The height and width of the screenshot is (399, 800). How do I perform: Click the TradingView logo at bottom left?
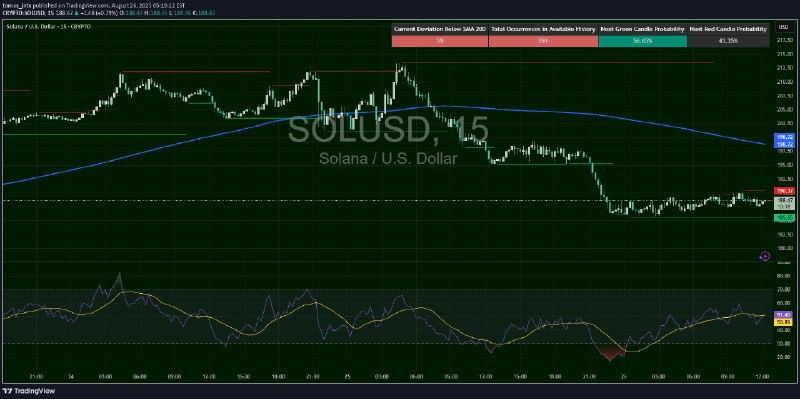point(29,391)
